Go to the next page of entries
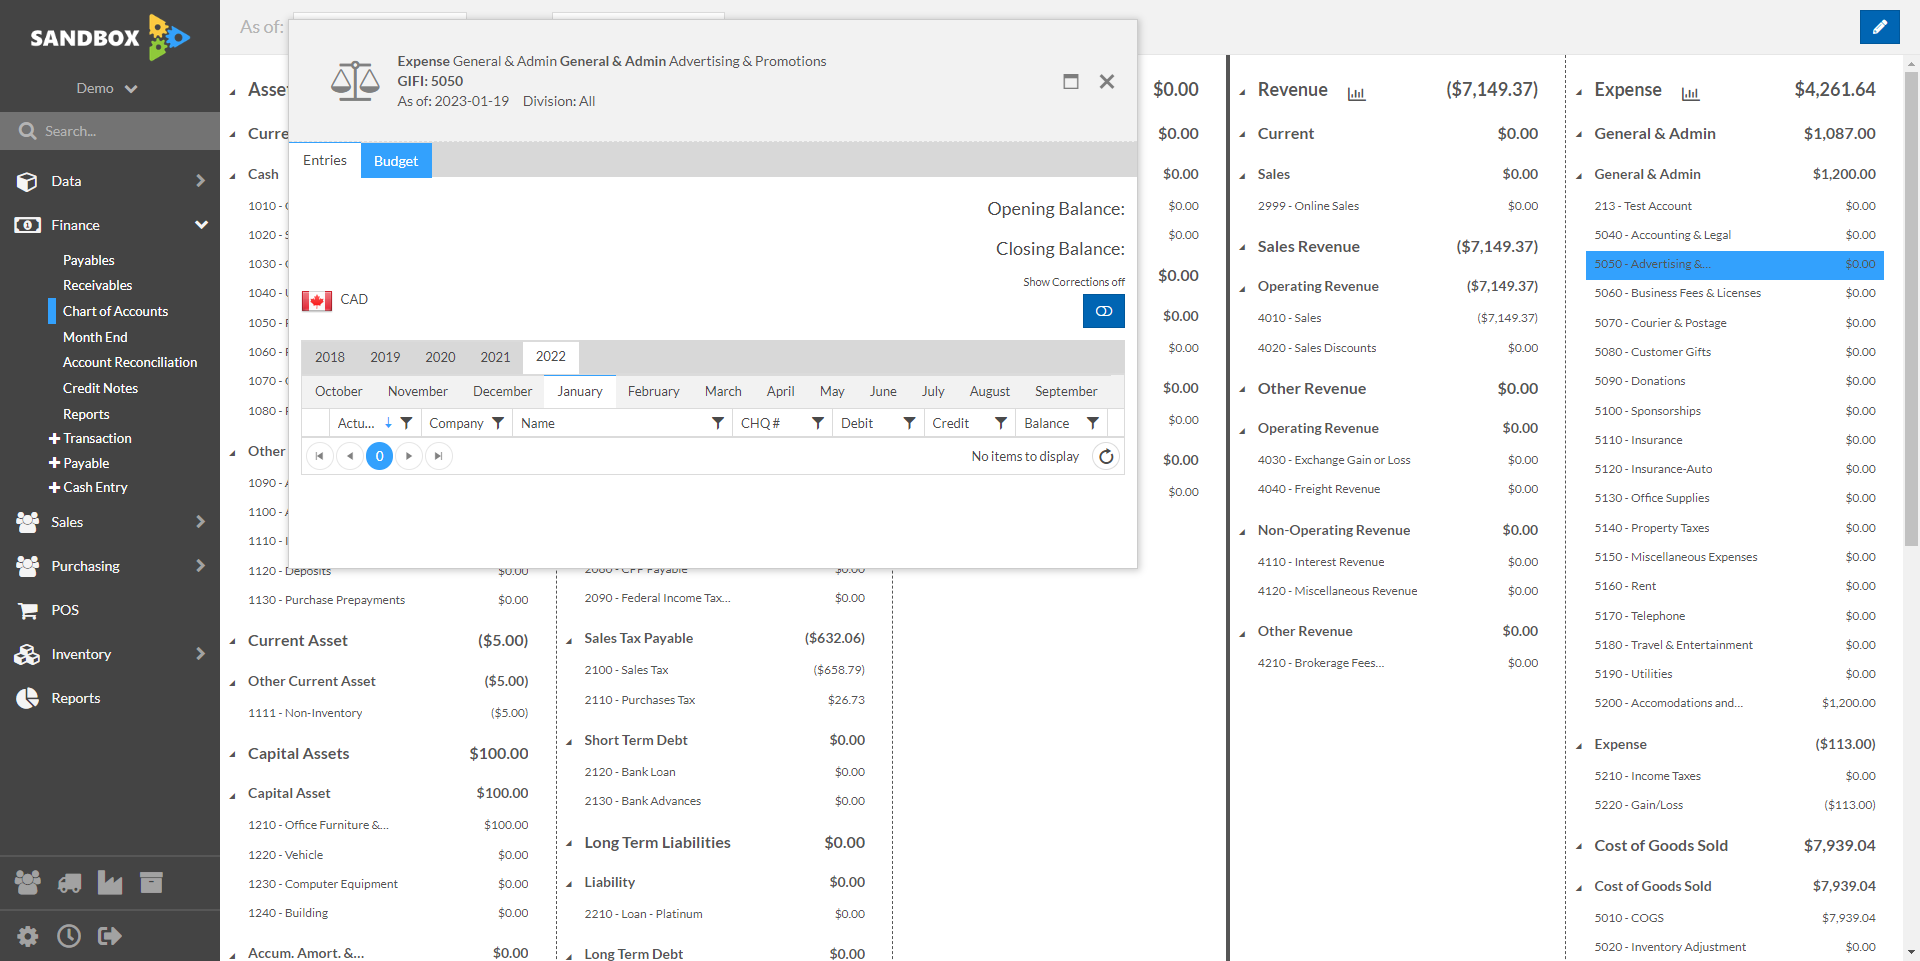 [408, 456]
